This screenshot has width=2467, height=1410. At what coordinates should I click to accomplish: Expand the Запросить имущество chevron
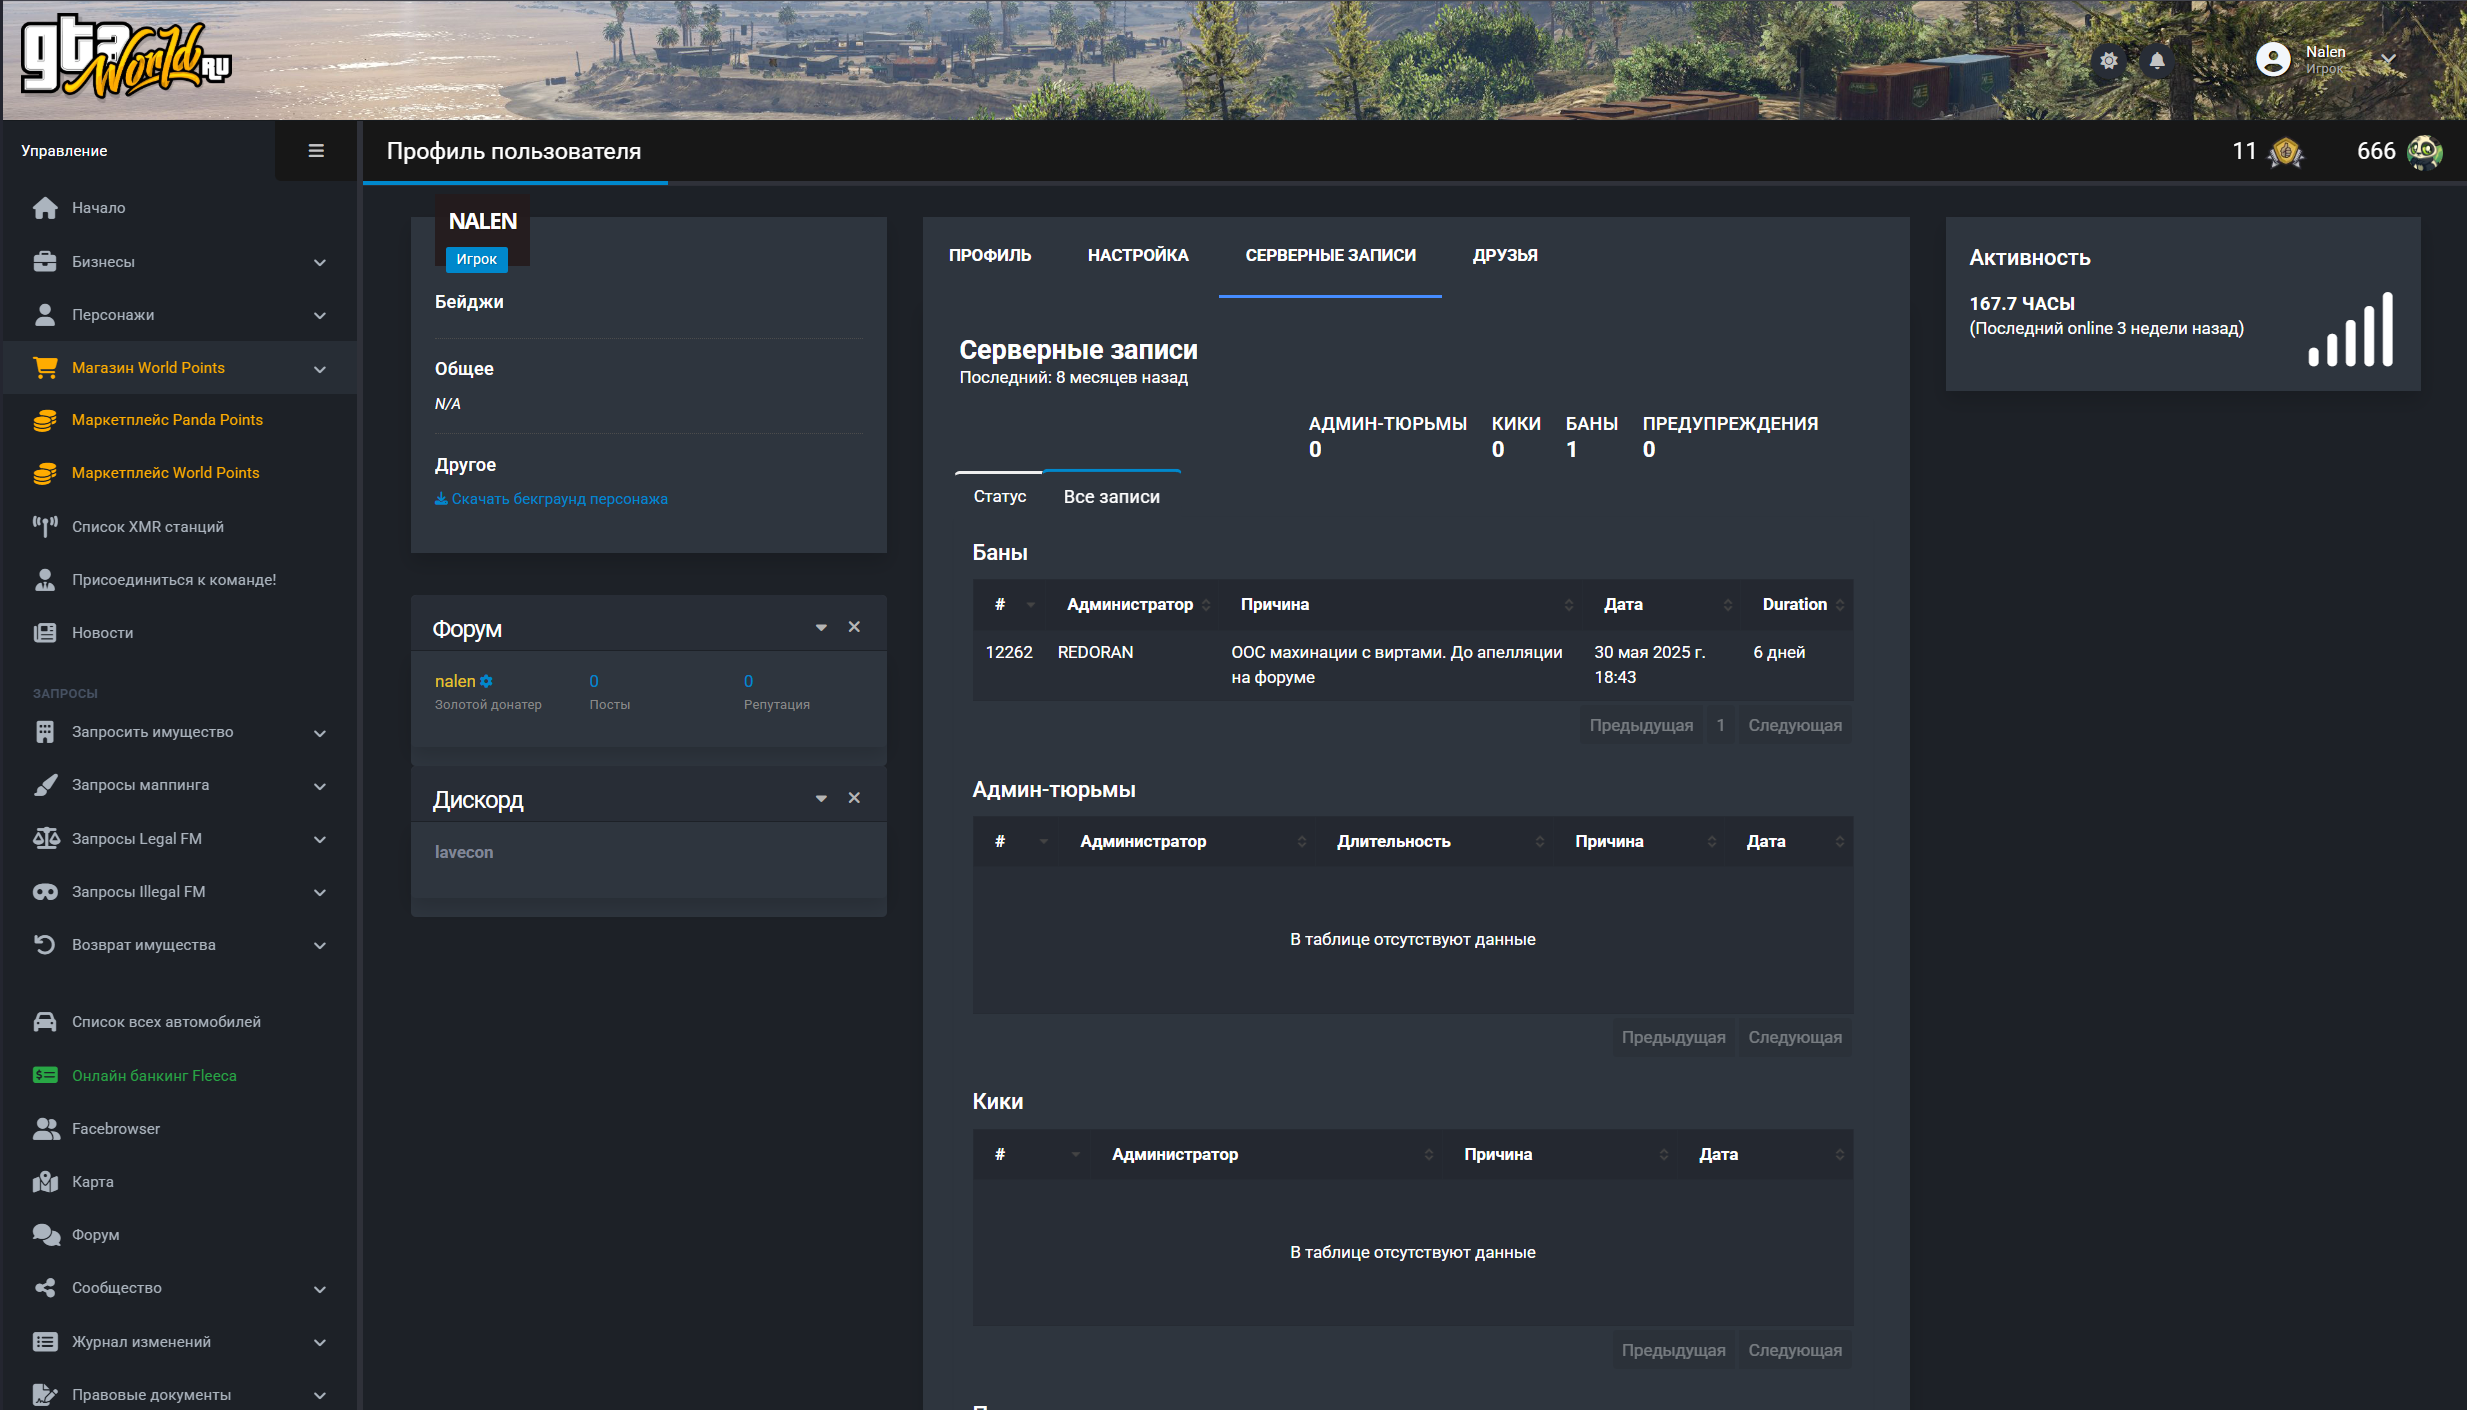320,733
